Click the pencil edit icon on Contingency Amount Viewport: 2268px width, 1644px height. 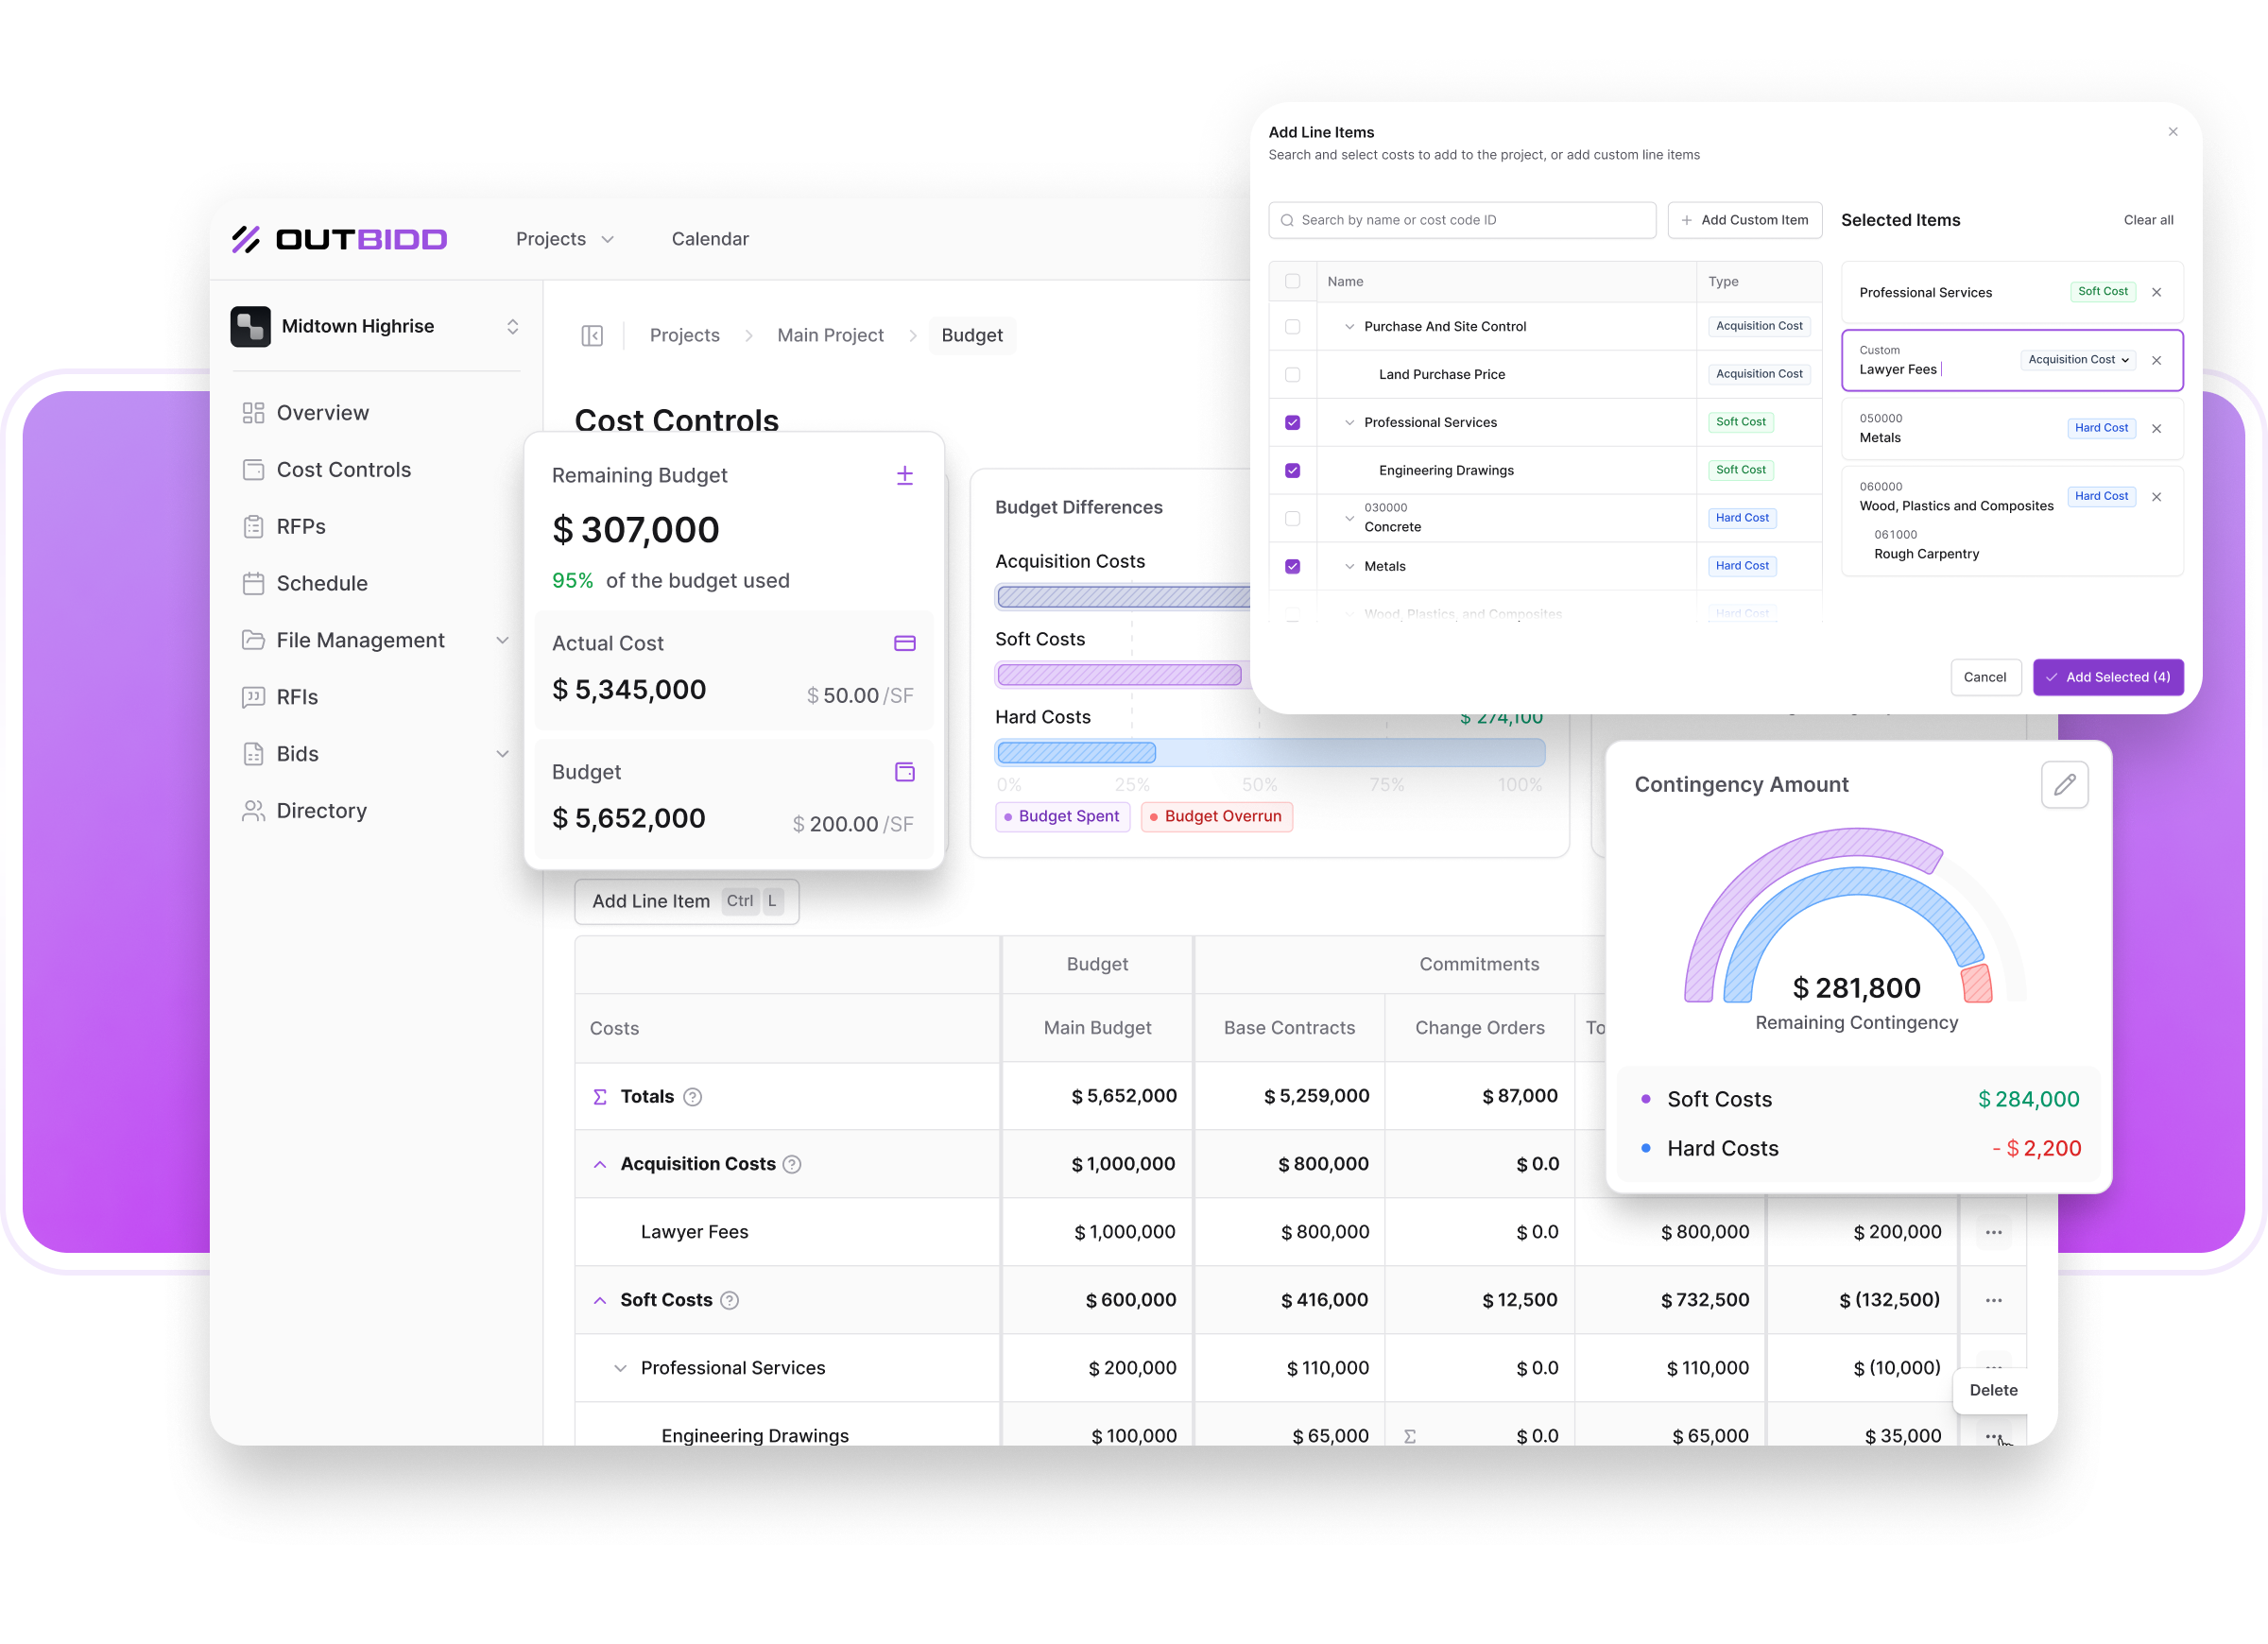coord(2064,785)
